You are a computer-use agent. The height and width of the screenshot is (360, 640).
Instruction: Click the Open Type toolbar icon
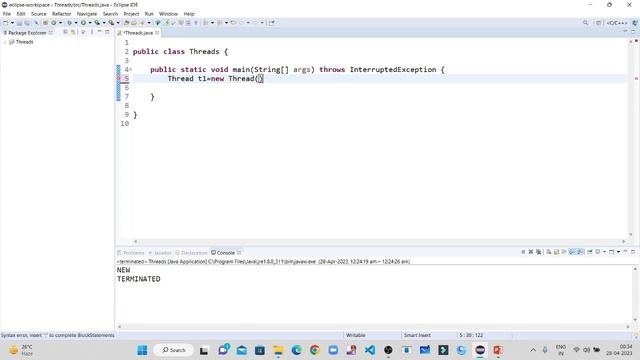click(x=127, y=23)
